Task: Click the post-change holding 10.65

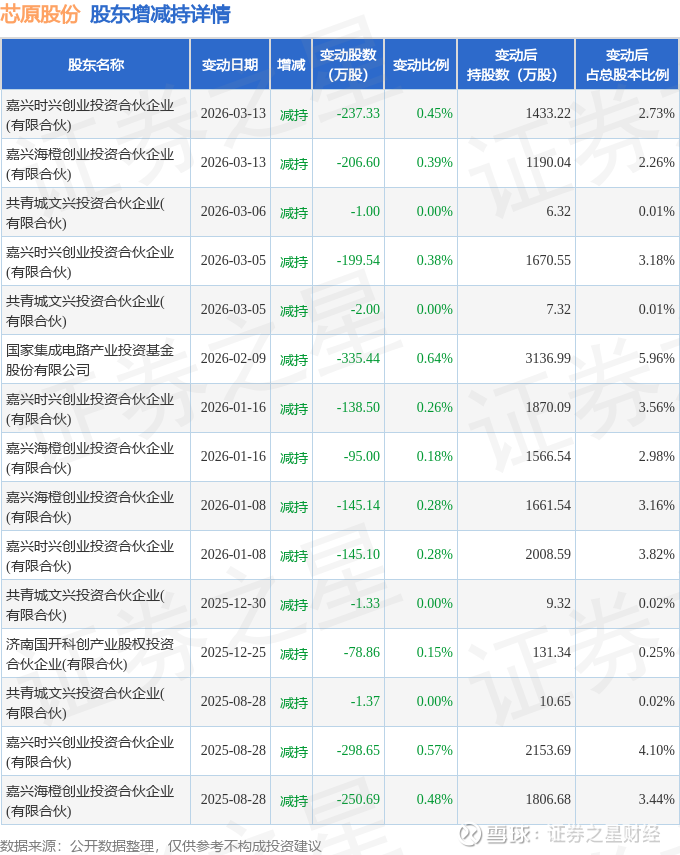Action: 555,701
